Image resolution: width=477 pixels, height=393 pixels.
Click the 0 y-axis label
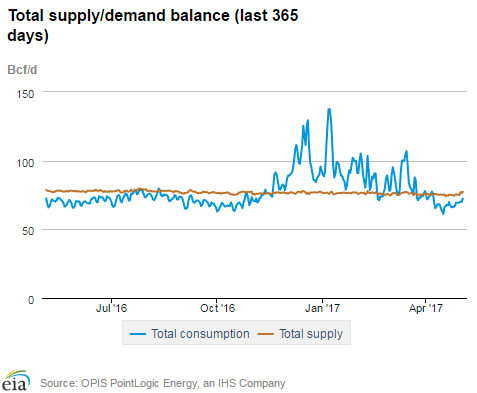(x=31, y=300)
